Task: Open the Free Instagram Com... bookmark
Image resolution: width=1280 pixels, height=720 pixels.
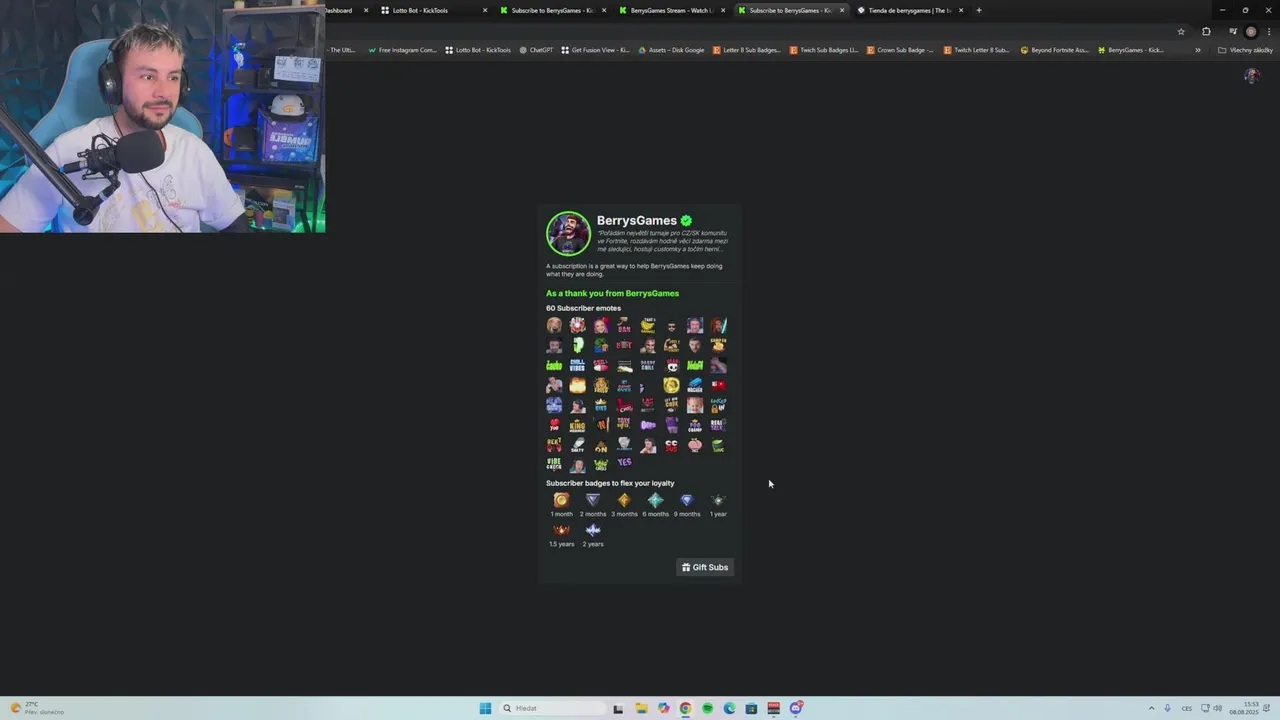Action: tap(402, 50)
